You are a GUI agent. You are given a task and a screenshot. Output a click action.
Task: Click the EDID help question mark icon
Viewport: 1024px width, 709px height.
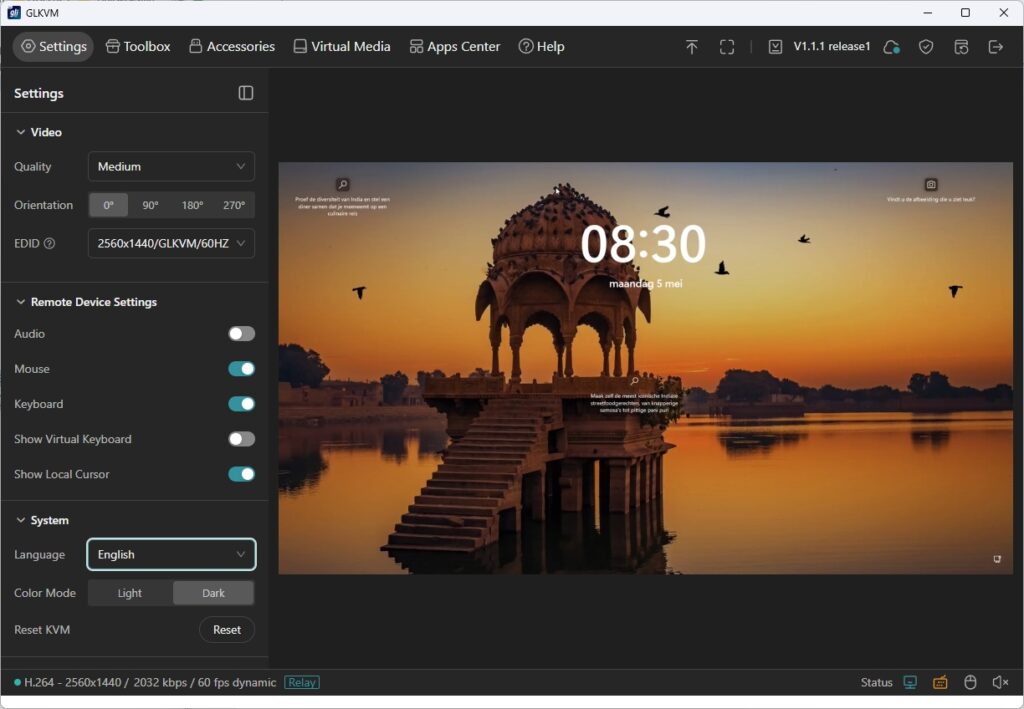coord(49,243)
